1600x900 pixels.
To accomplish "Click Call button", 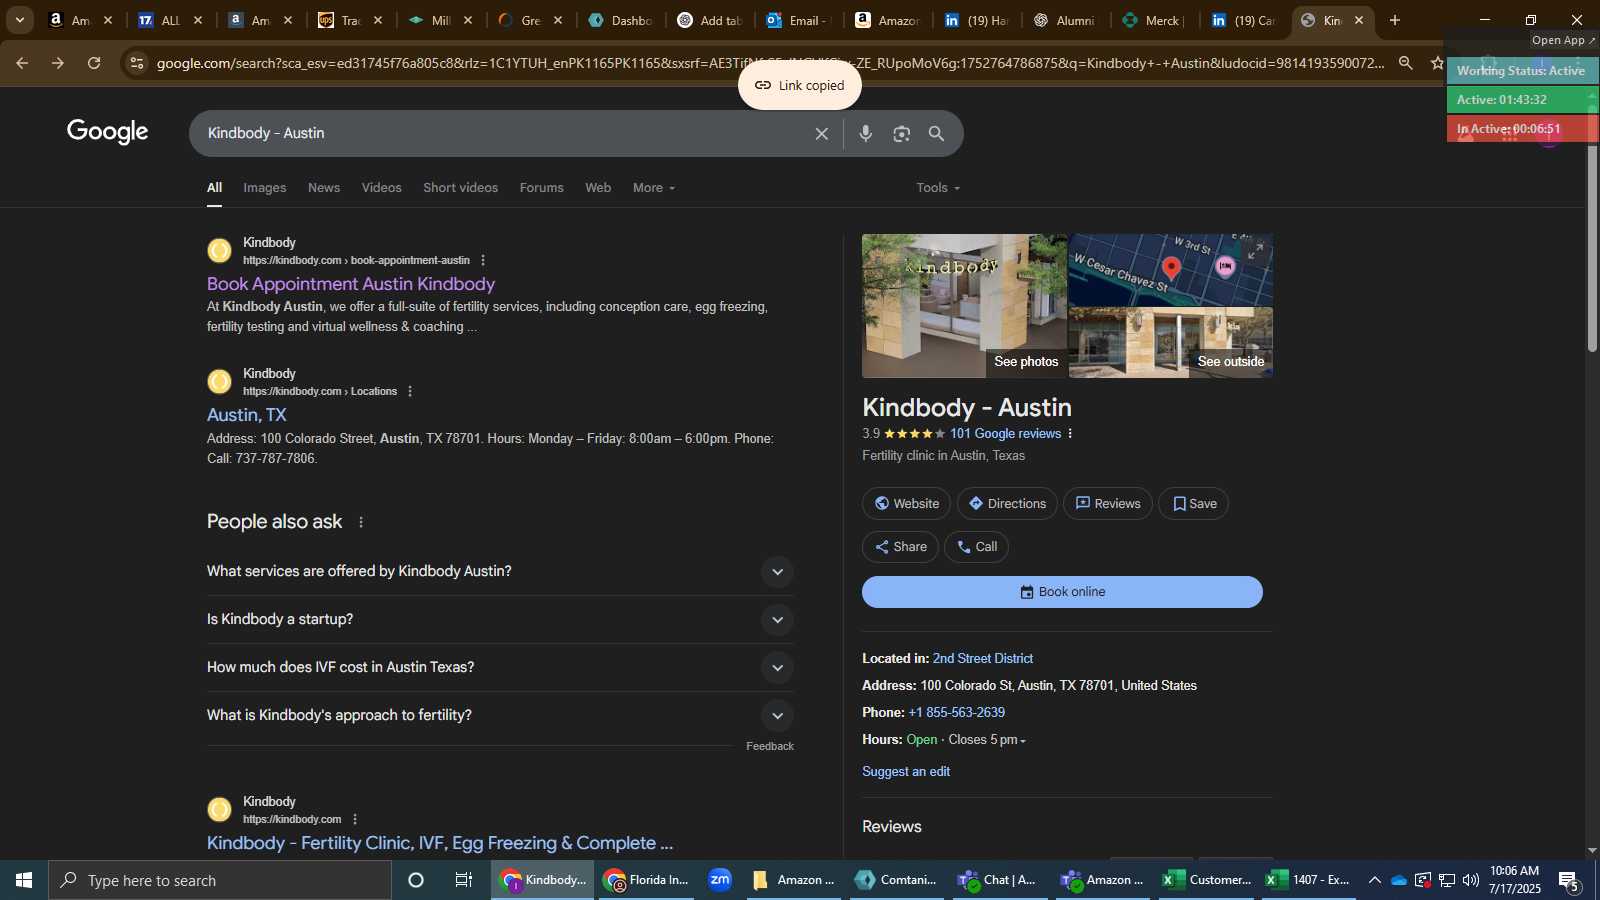I will tap(976, 547).
